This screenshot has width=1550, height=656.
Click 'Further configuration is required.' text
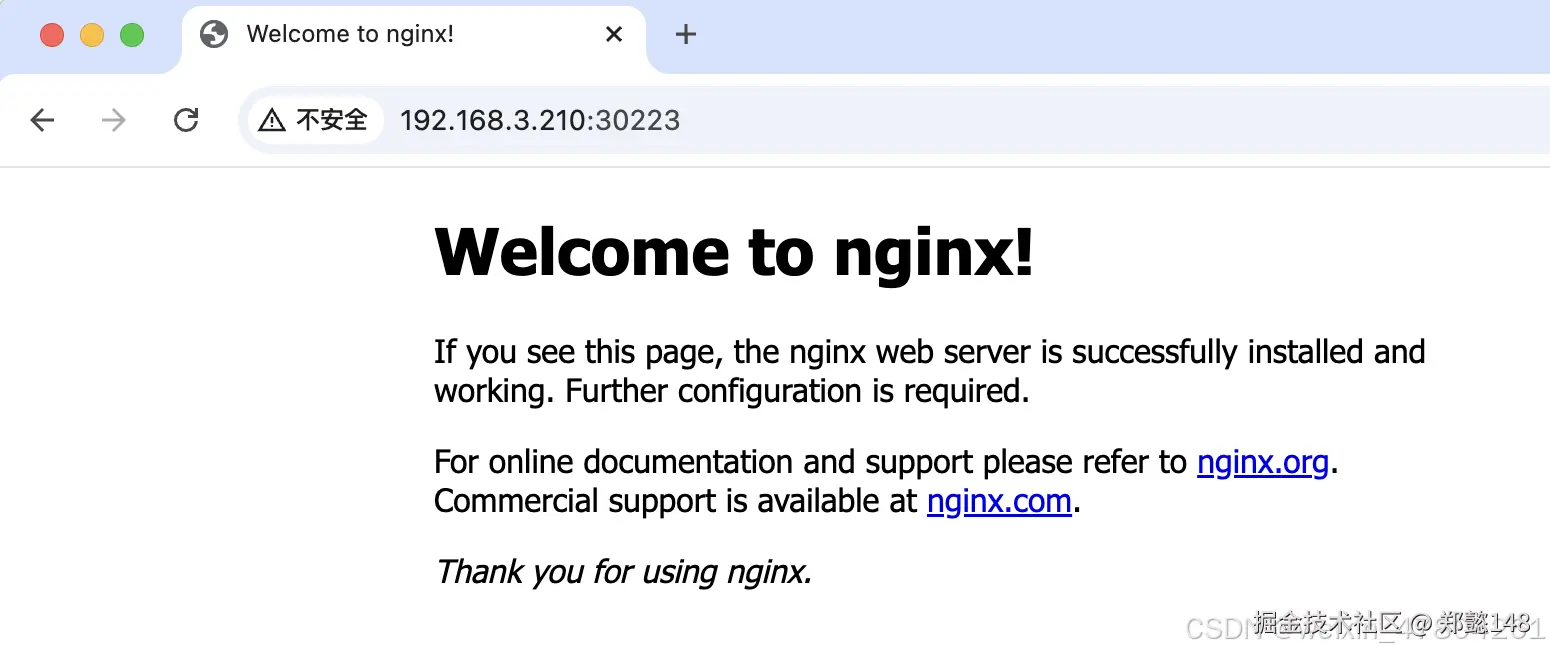(798, 391)
